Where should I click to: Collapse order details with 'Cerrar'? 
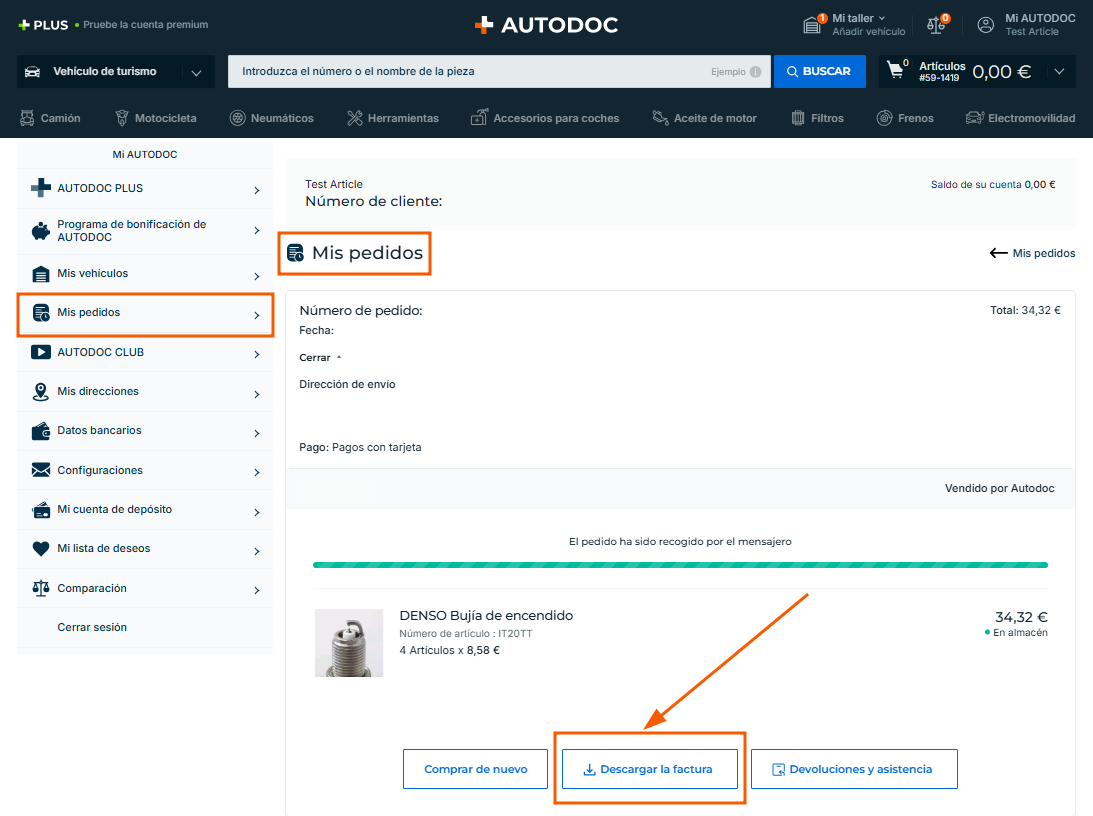click(x=320, y=357)
